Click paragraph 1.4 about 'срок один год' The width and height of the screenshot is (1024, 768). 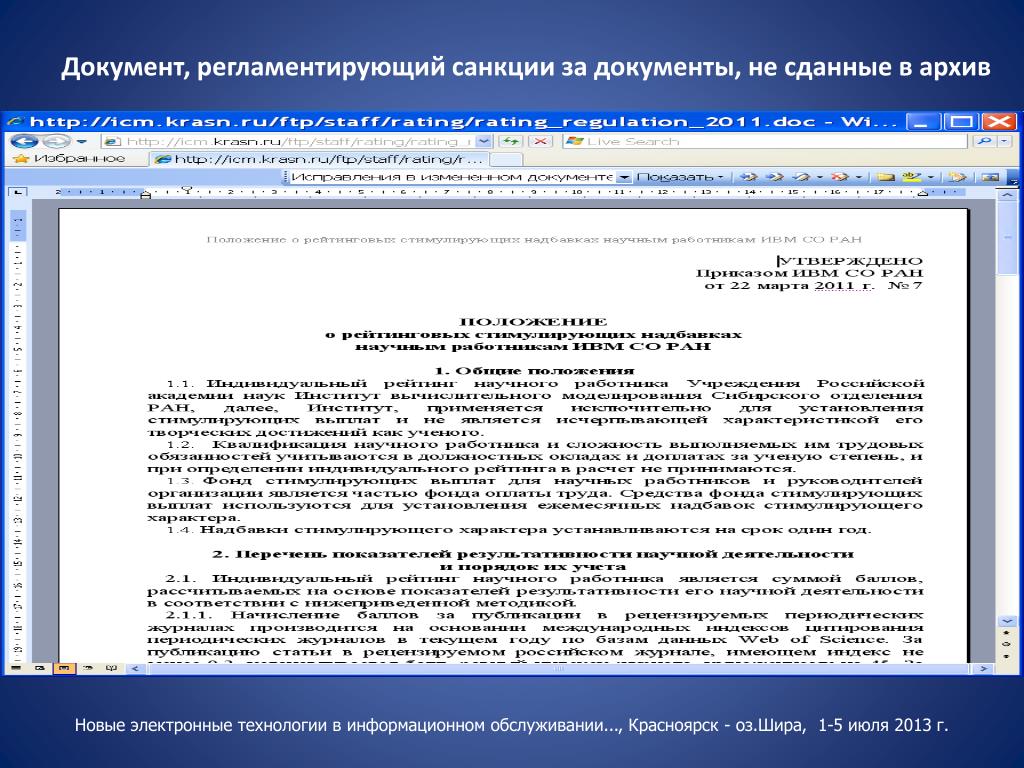(519, 529)
